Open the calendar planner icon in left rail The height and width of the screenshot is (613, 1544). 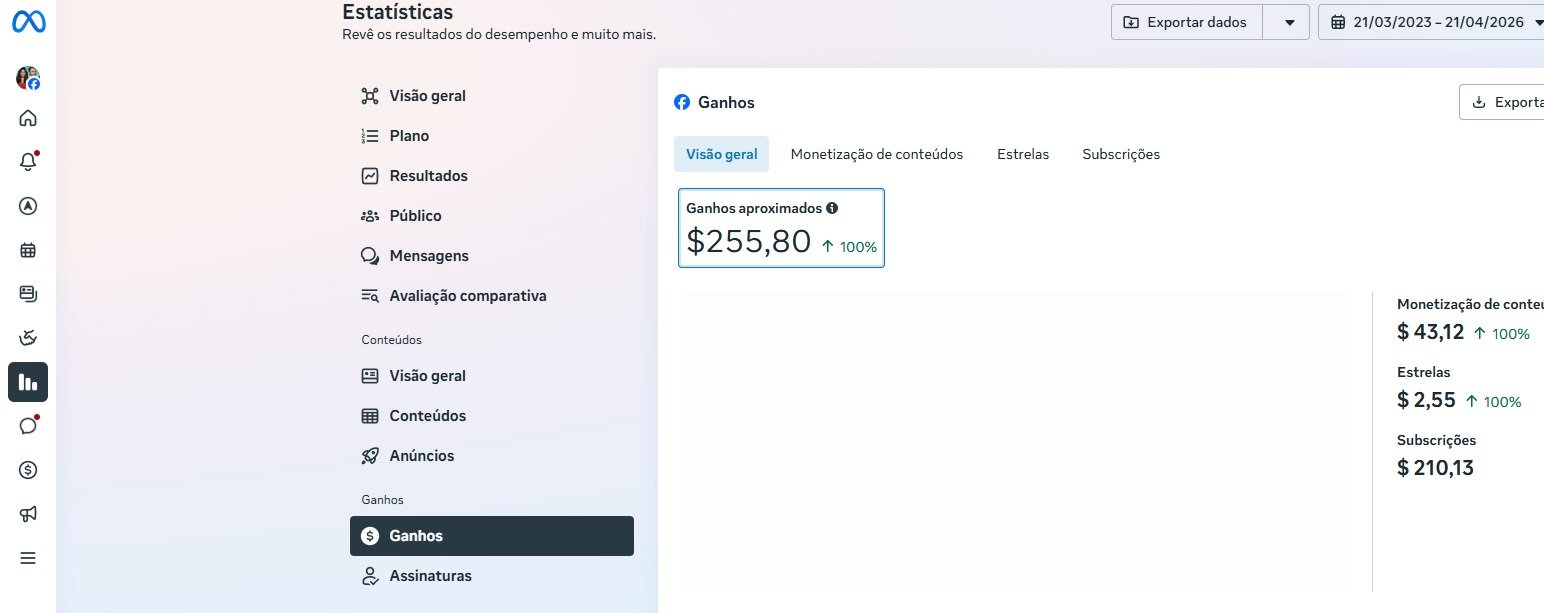[x=28, y=250]
